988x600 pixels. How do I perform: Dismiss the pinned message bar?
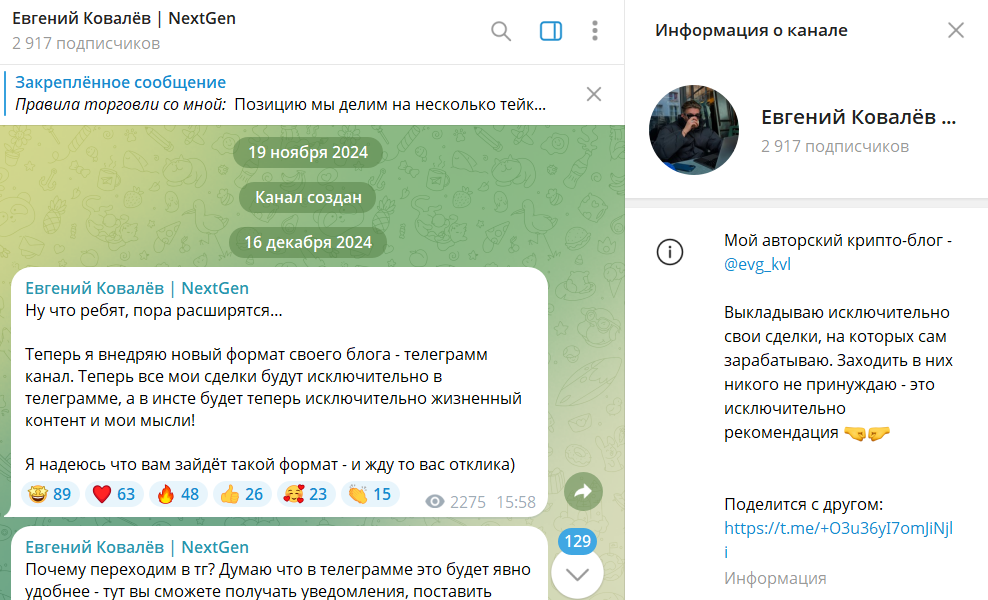click(x=594, y=94)
